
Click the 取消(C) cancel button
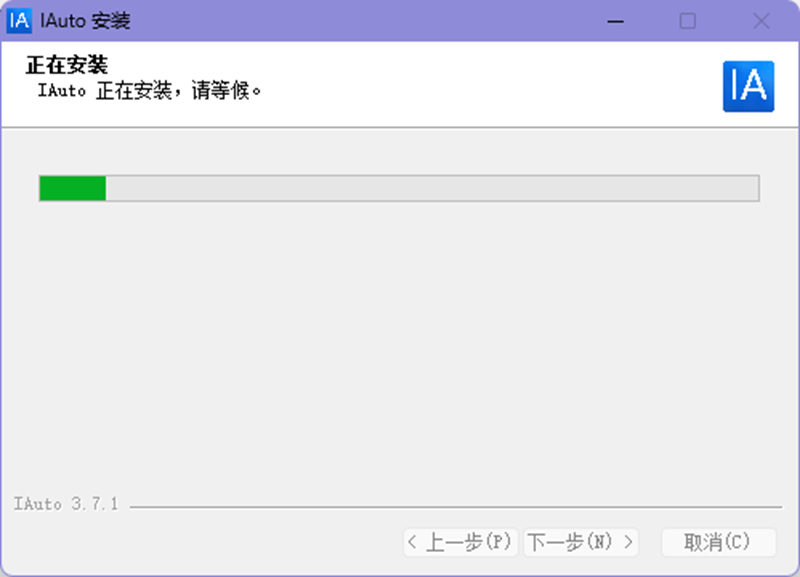point(718,542)
